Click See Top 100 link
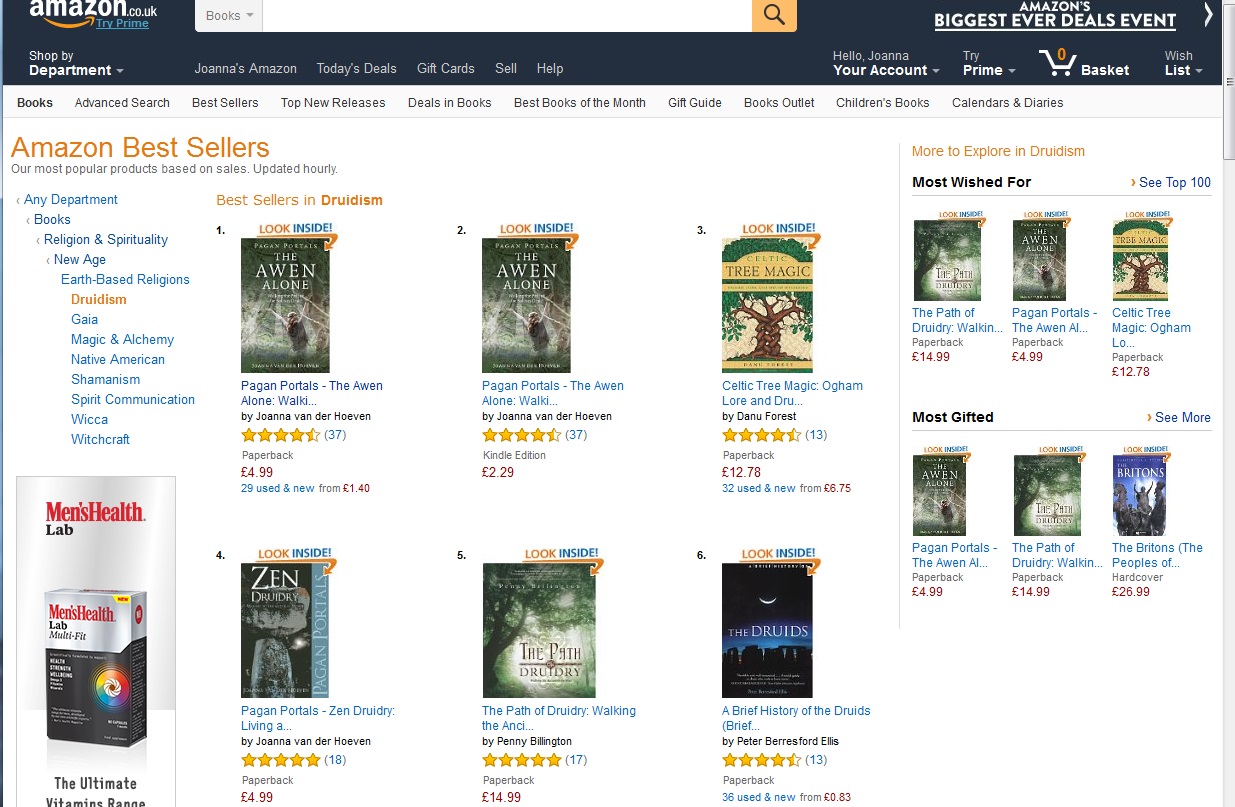The height and width of the screenshot is (807, 1235). click(1174, 182)
